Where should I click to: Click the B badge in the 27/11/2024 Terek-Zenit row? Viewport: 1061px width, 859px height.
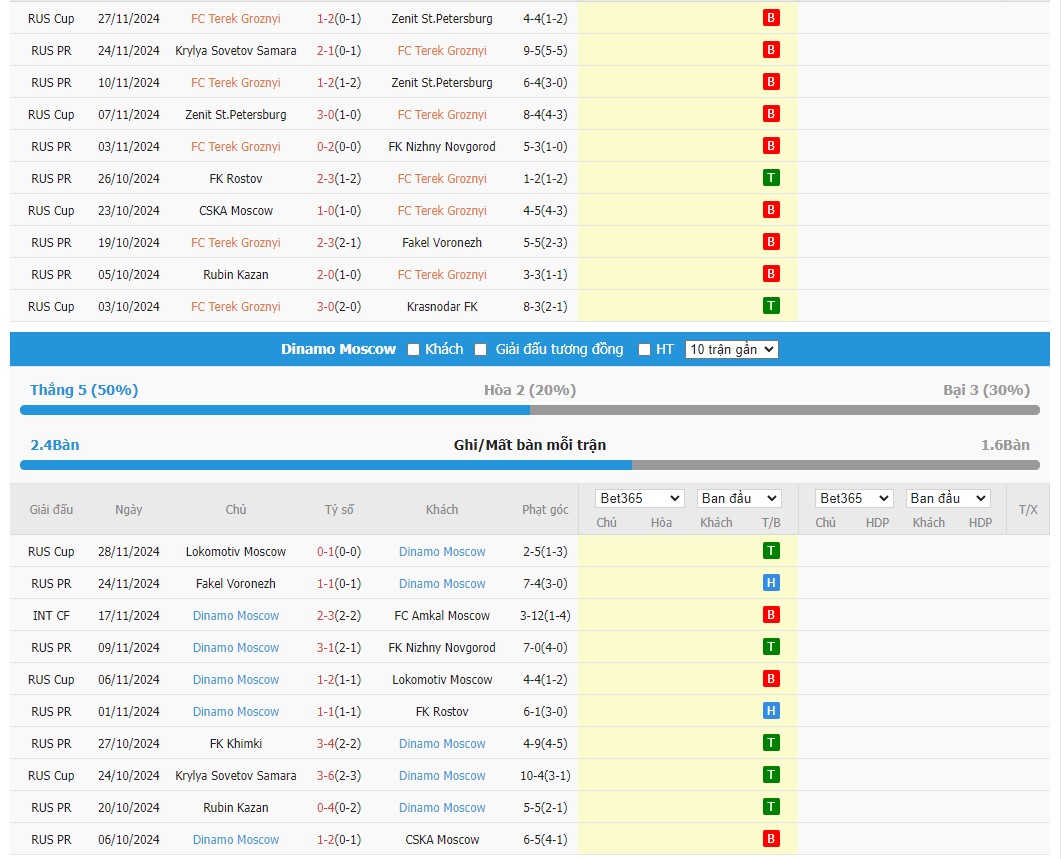coord(771,18)
